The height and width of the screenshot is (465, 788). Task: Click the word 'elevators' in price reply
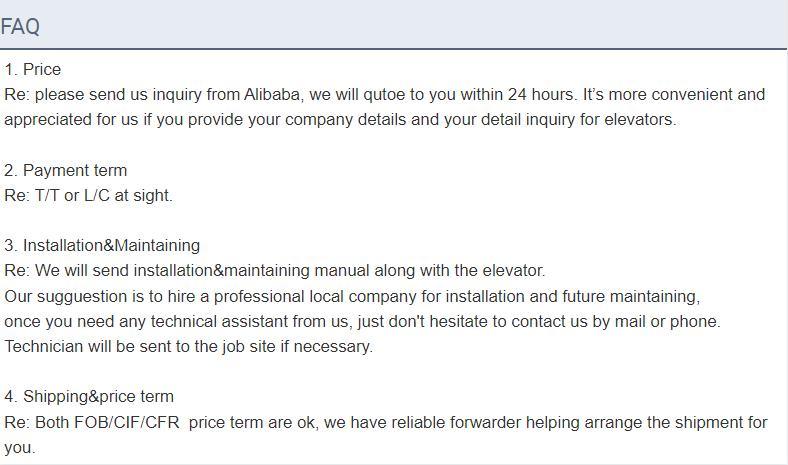[x=640, y=120]
